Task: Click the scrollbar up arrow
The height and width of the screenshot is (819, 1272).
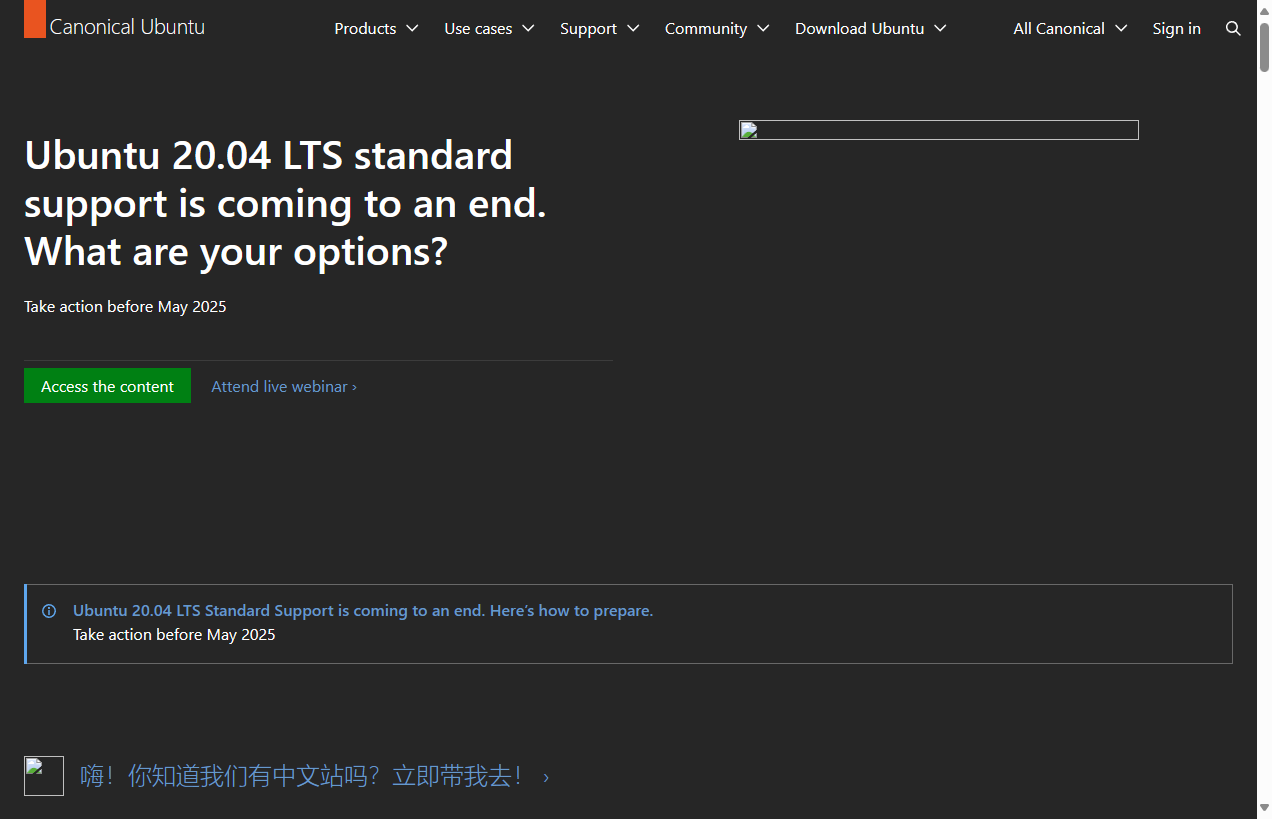Action: coord(1264,9)
